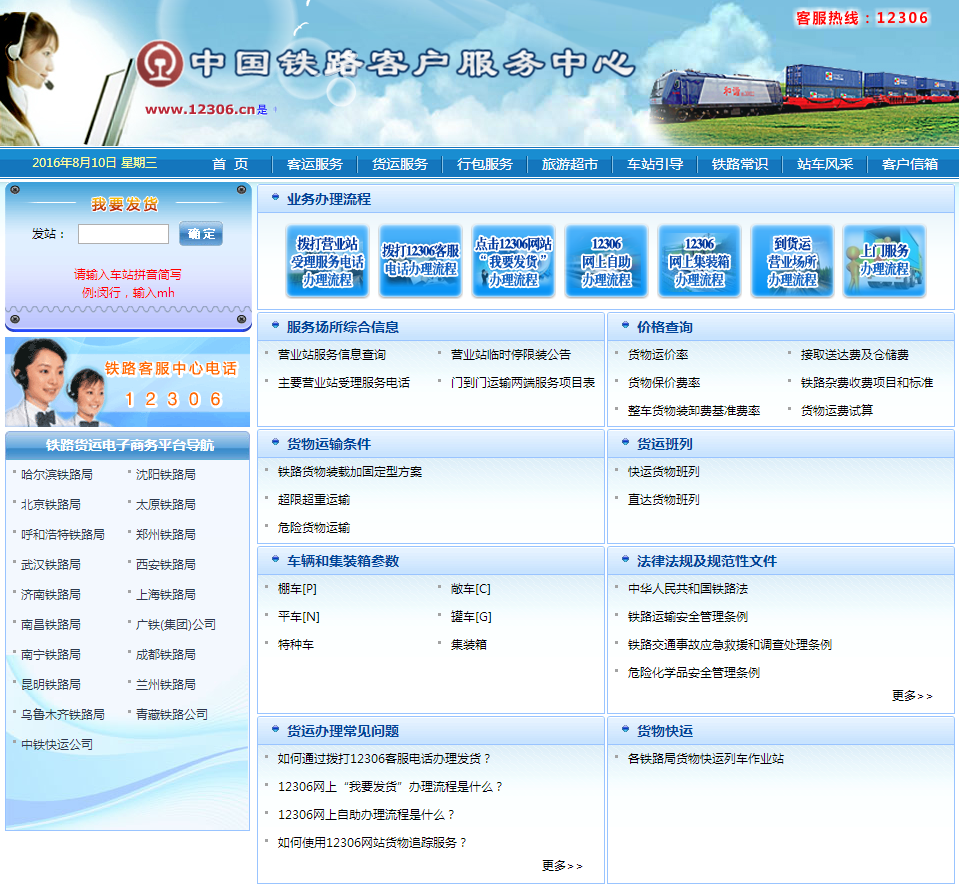The height and width of the screenshot is (887, 959).
Task: Open the 拨打12306客服电话办理流程 tile
Action: (420, 261)
